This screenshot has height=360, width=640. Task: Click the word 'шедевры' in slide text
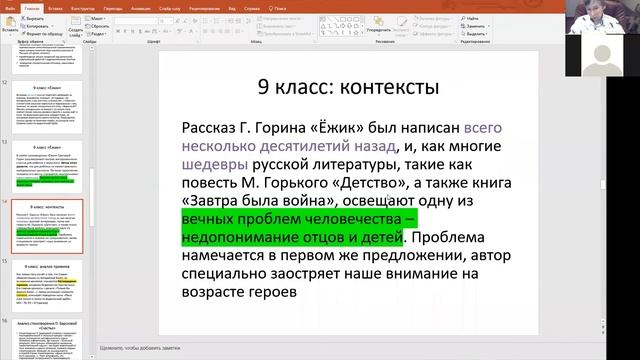pos(215,164)
